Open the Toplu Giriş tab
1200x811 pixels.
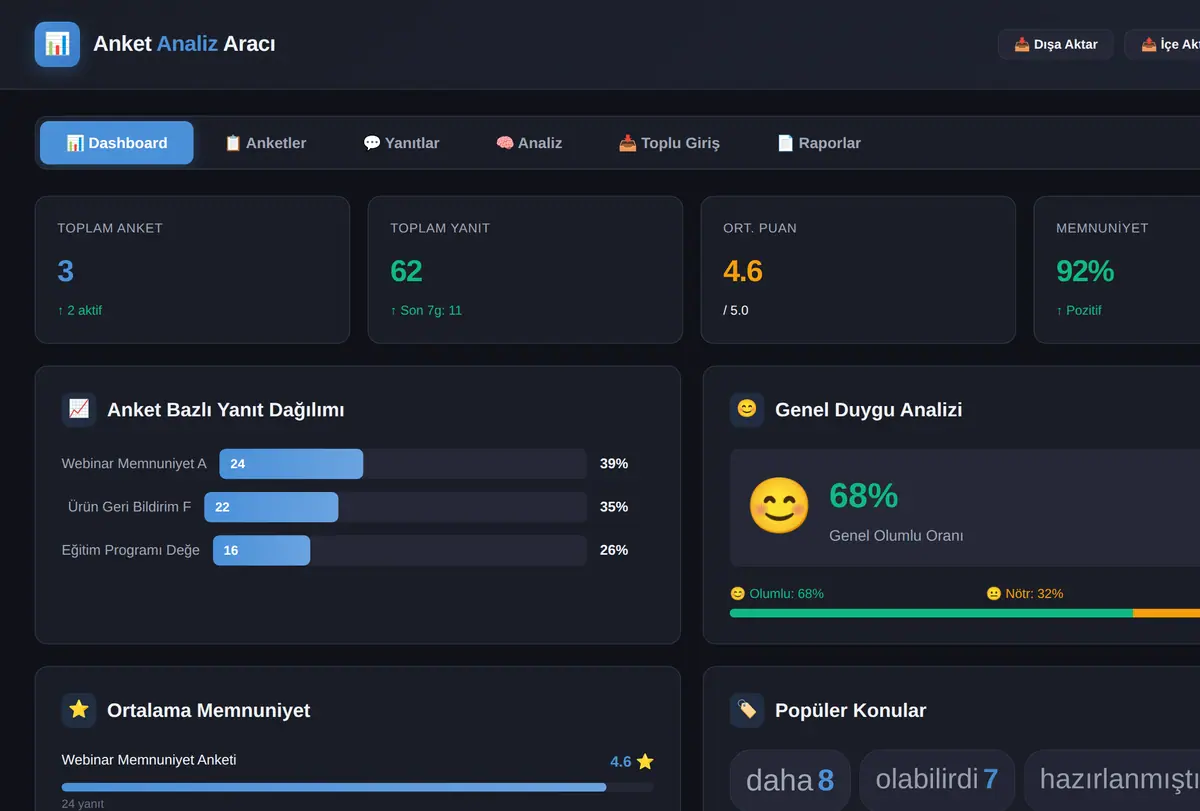pyautogui.click(x=669, y=143)
